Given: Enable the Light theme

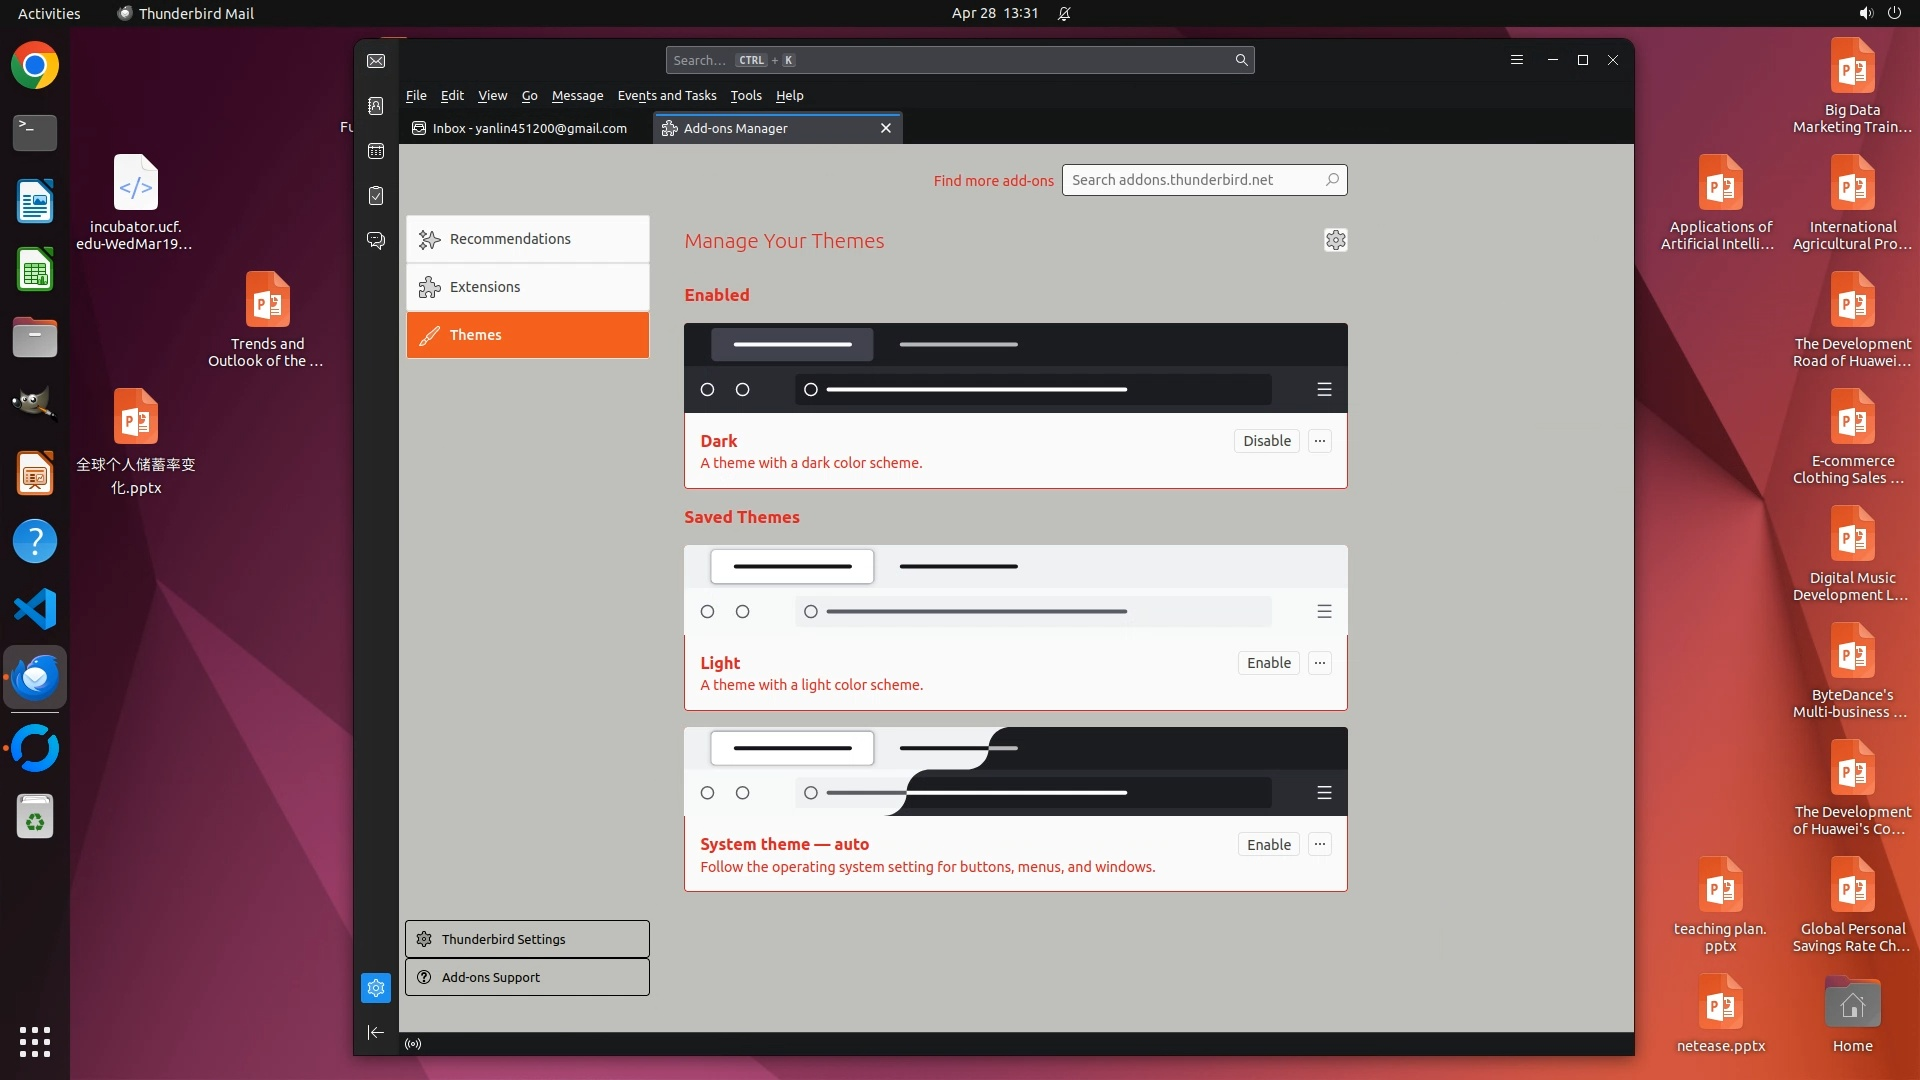Looking at the screenshot, I should pos(1268,663).
